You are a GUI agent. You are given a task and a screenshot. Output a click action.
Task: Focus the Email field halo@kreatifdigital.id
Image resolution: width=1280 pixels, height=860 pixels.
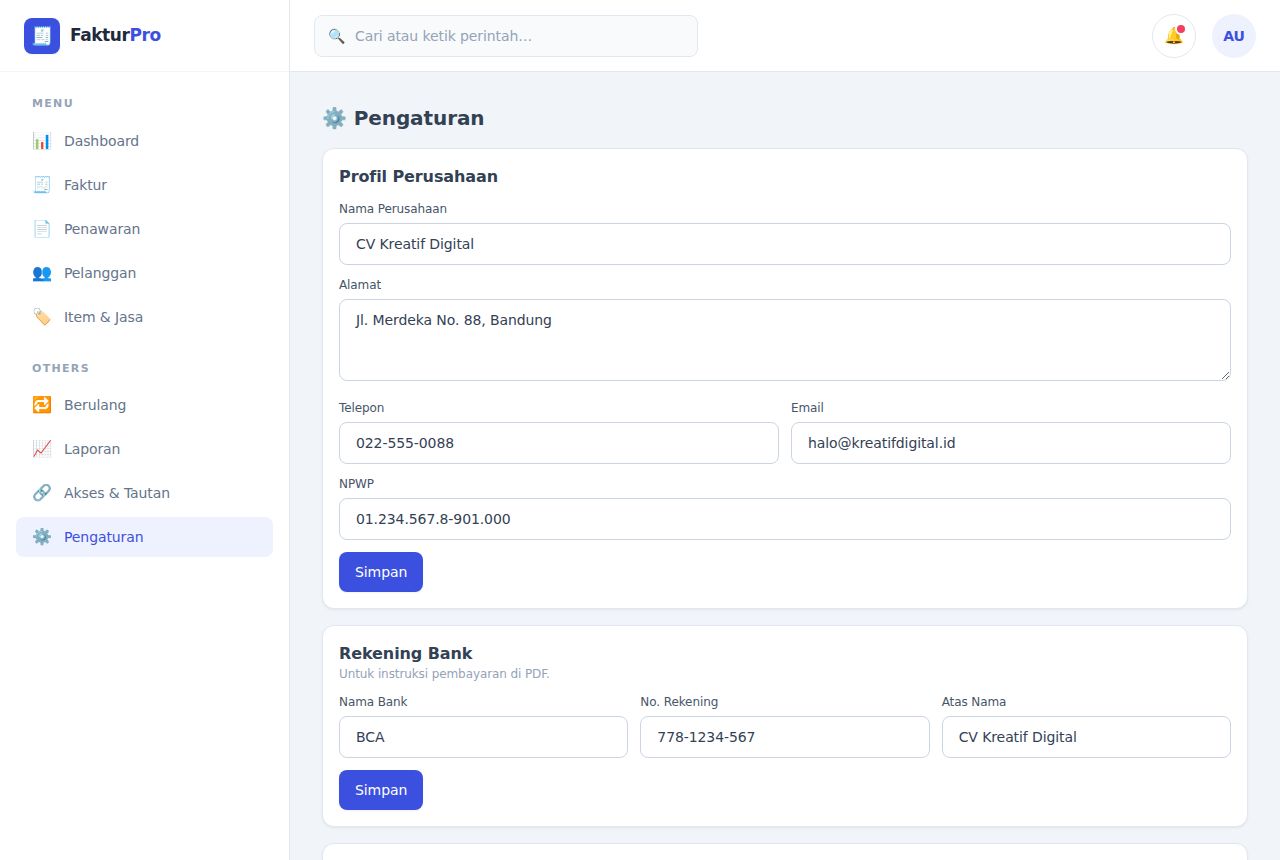tap(1011, 443)
